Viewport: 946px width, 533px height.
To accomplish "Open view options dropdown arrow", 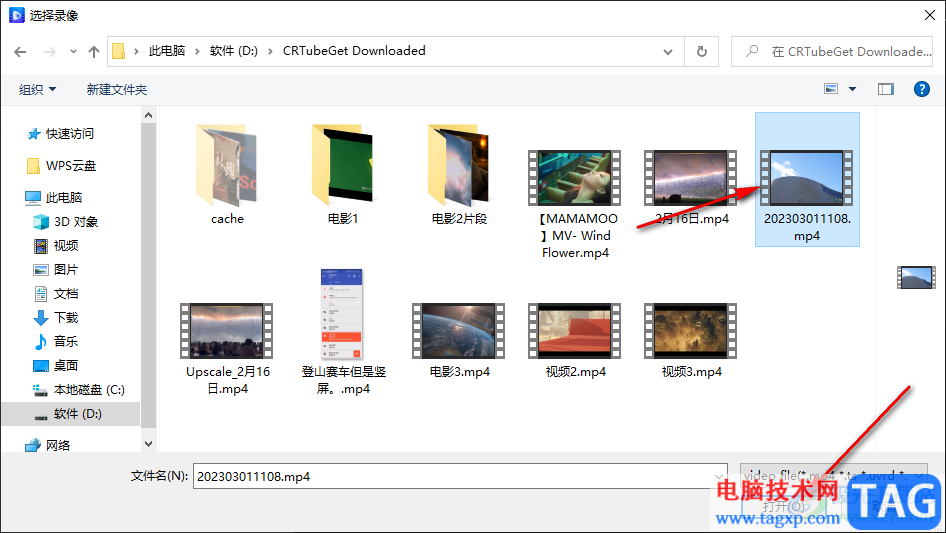I will click(x=852, y=89).
